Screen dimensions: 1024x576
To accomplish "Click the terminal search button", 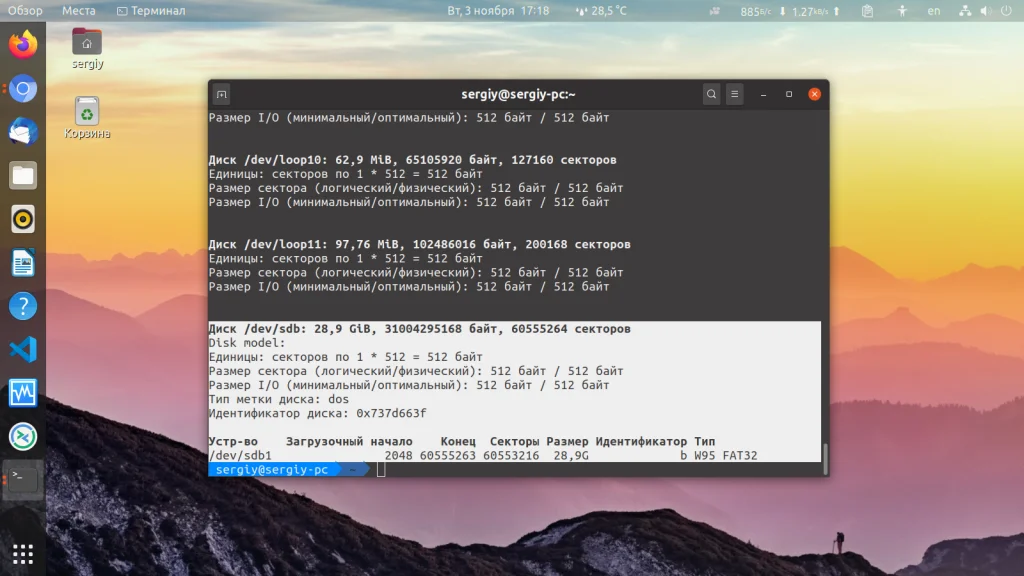I will point(711,94).
